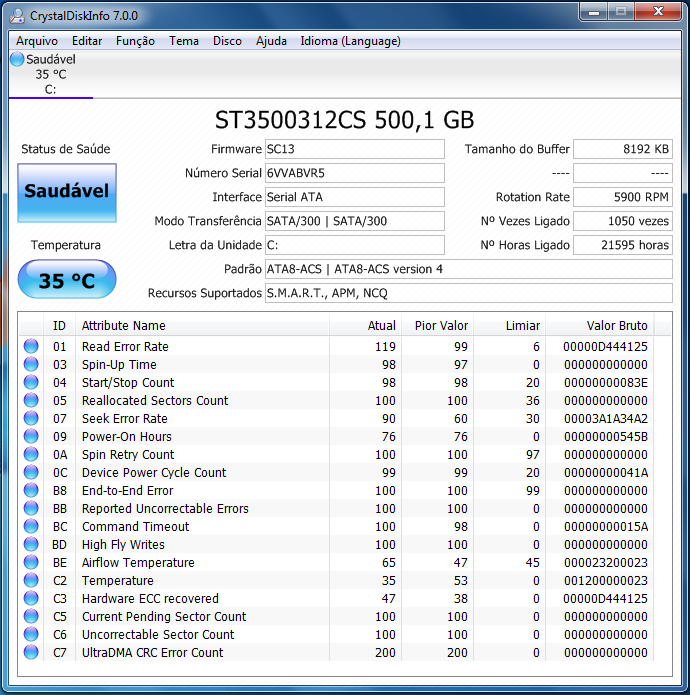Click the Modo Transferência field SATA/300
This screenshot has width=690, height=695.
click(x=355, y=221)
